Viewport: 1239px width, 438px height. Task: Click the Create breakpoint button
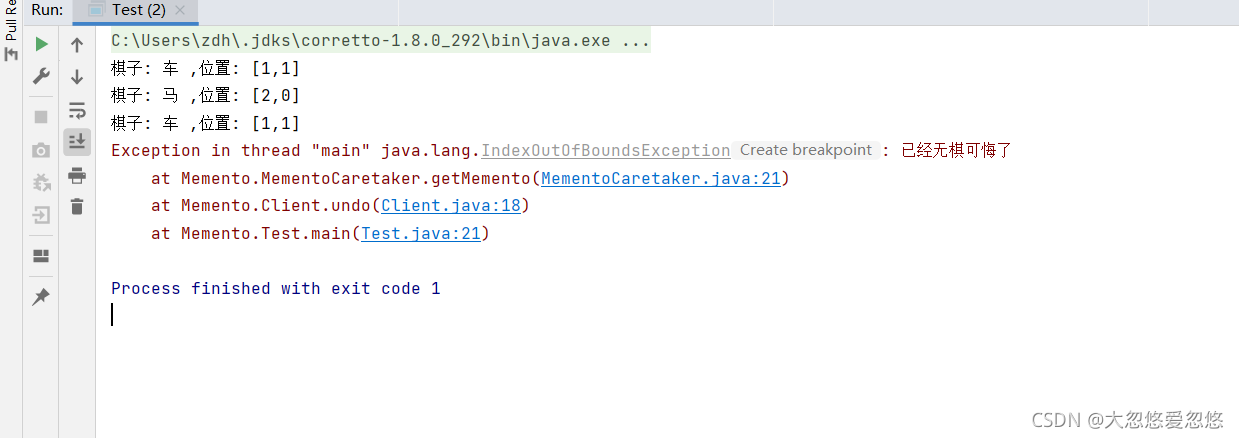806,150
